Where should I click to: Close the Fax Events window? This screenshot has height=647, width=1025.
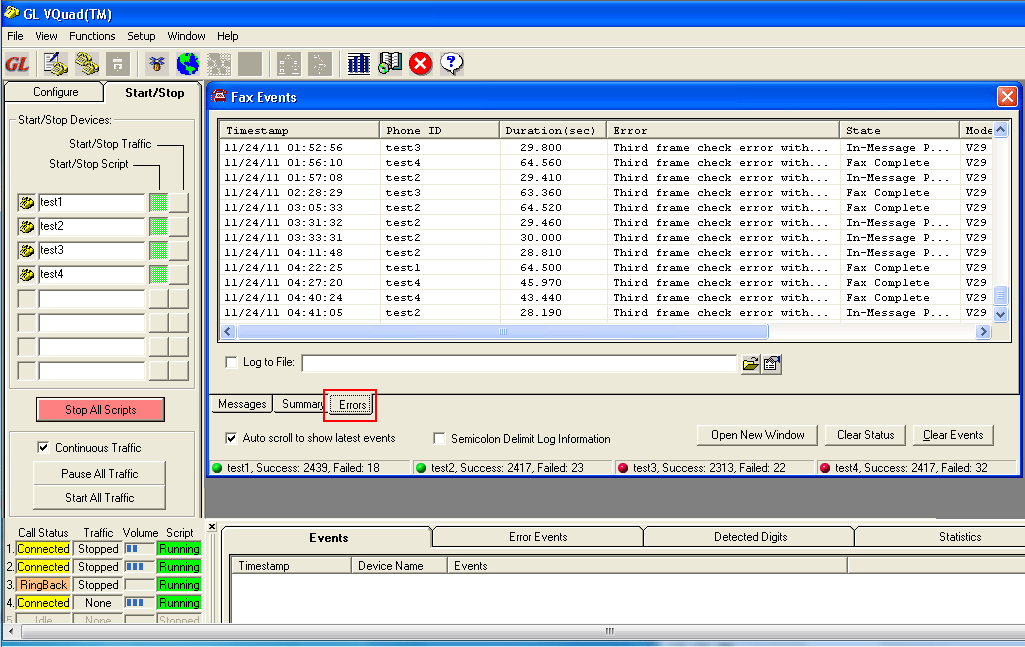click(x=1007, y=97)
